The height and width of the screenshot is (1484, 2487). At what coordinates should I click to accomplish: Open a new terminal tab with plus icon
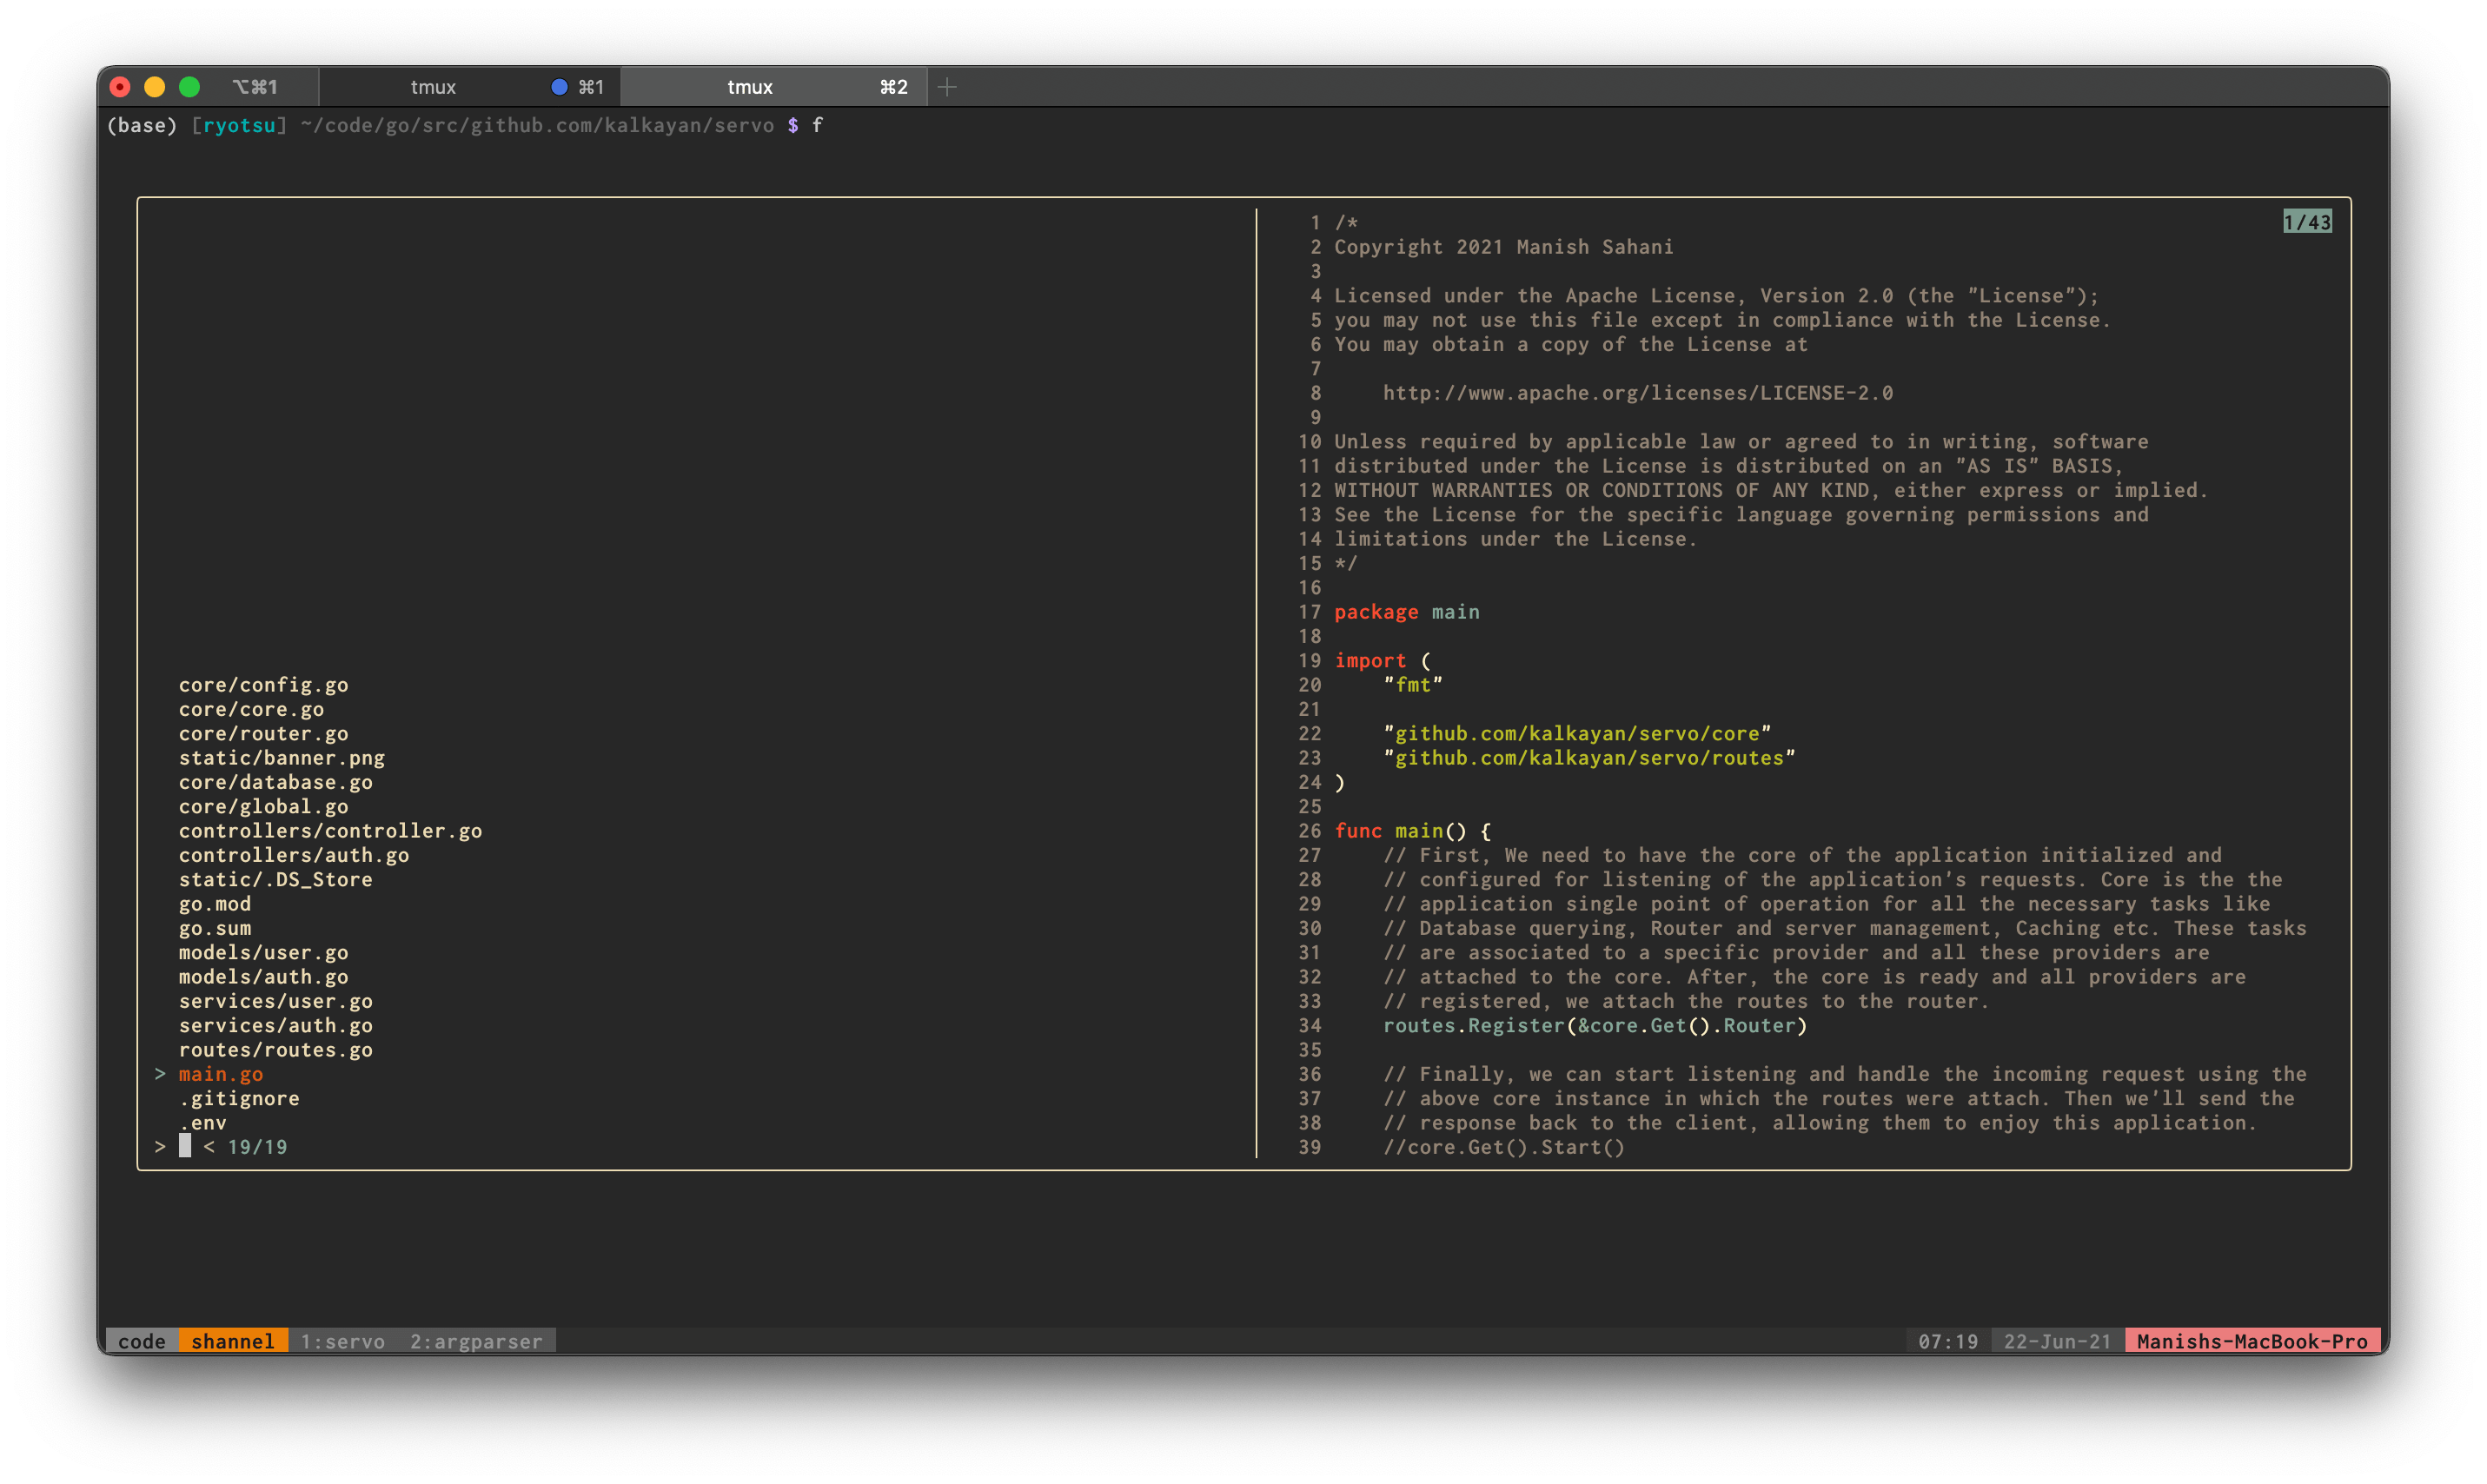tap(947, 87)
